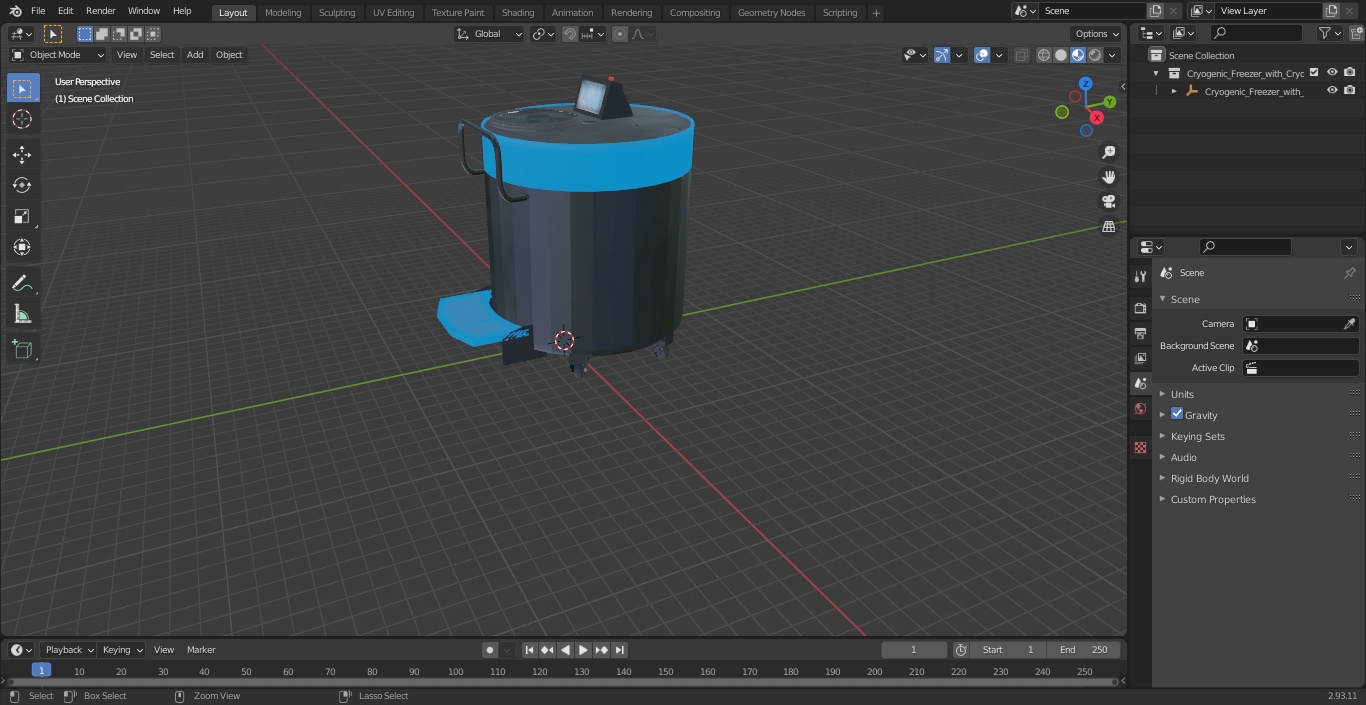
Task: Open the View Layer properties tab
Action: point(1140,358)
